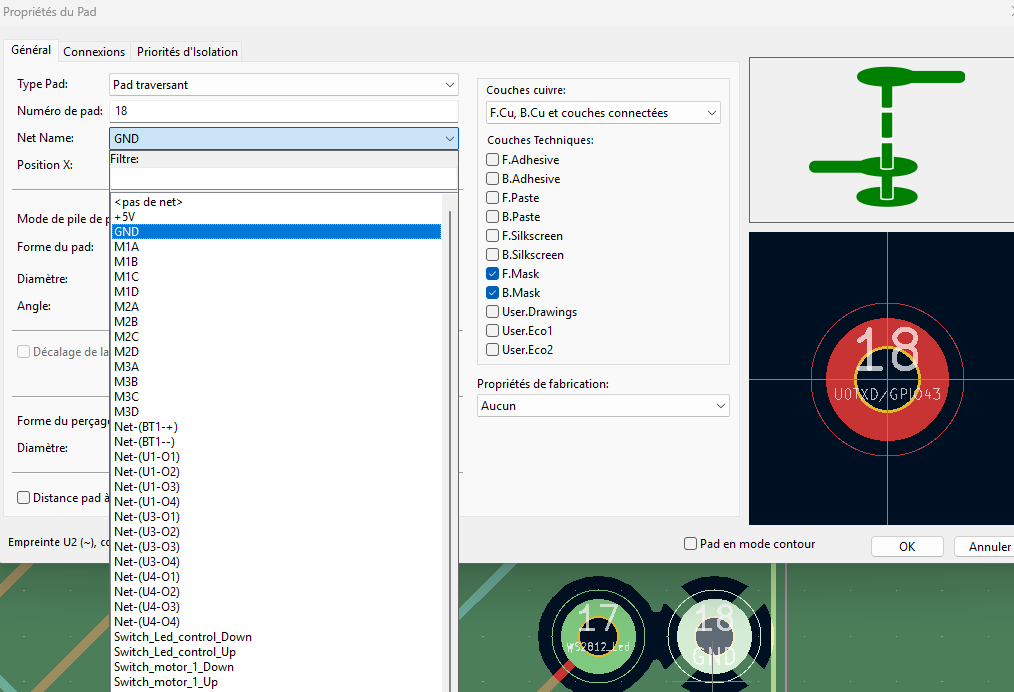Choose net M1C
The image size is (1014, 692).
[x=276, y=277]
